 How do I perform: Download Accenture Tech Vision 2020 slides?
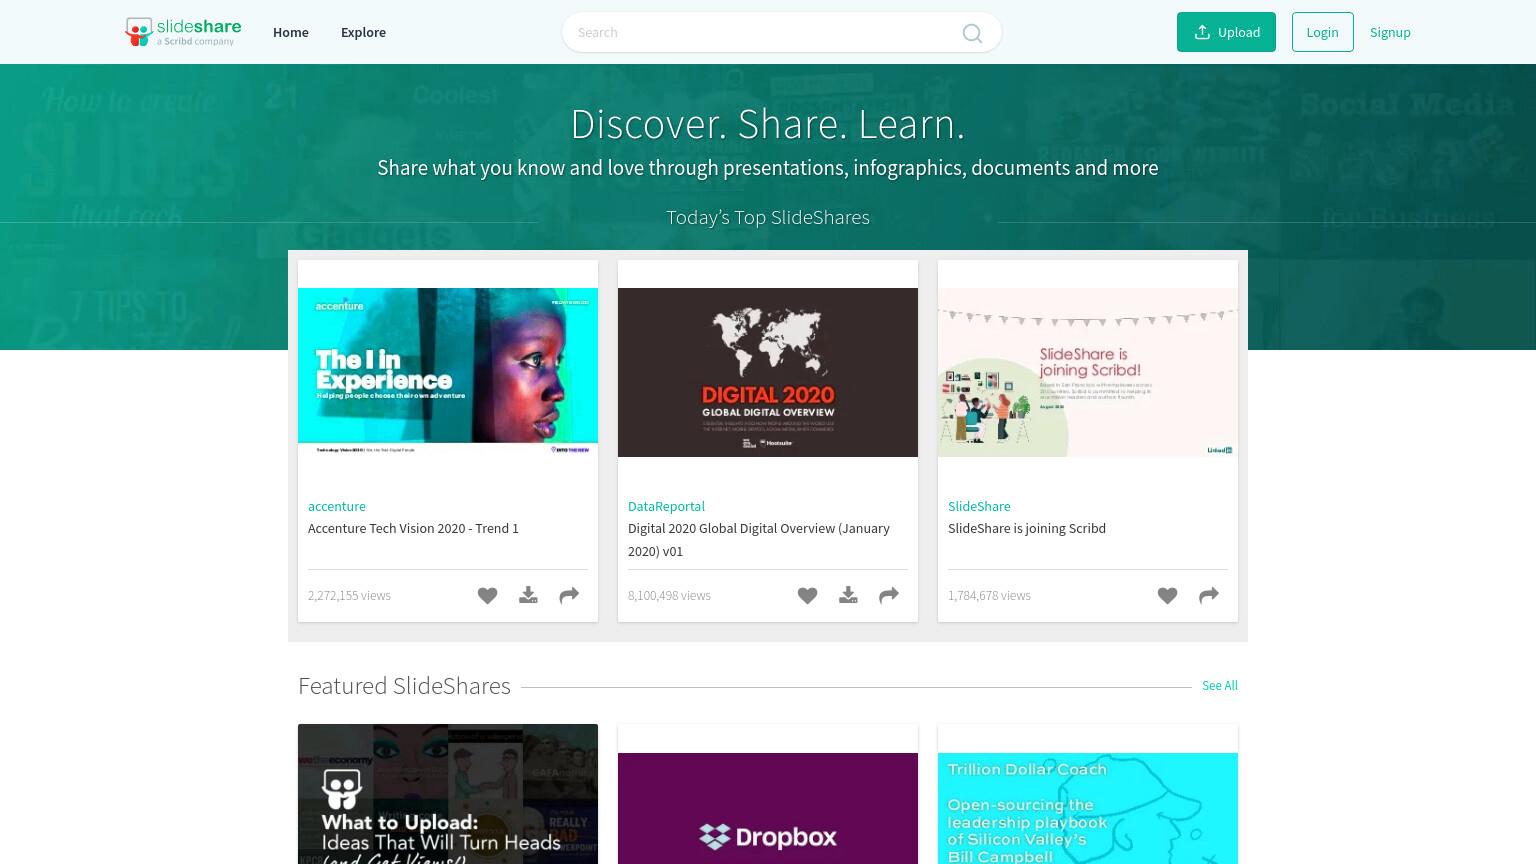pos(528,596)
